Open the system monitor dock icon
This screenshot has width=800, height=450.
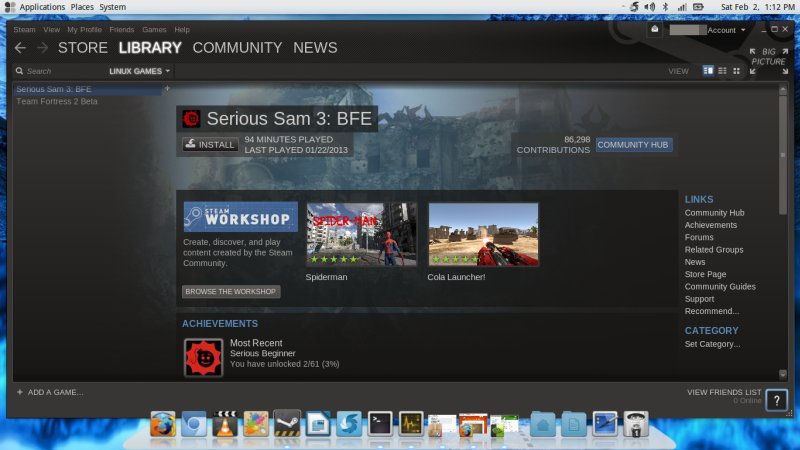[411, 424]
